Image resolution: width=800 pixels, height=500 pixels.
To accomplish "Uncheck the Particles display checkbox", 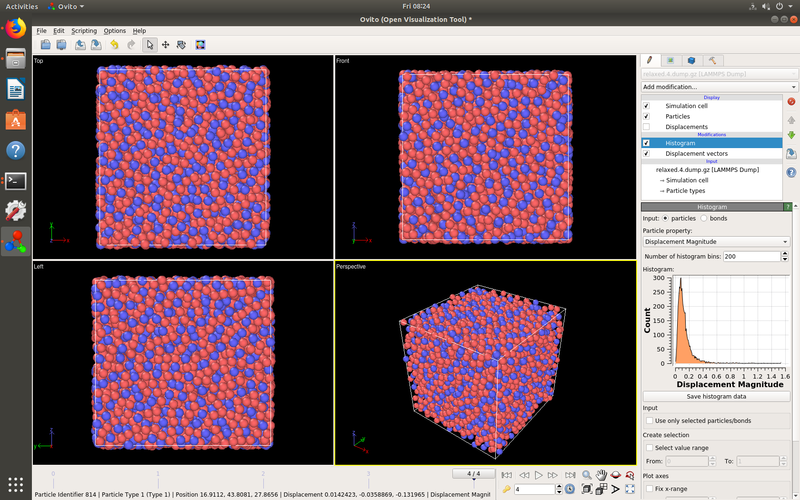I will tap(646, 116).
